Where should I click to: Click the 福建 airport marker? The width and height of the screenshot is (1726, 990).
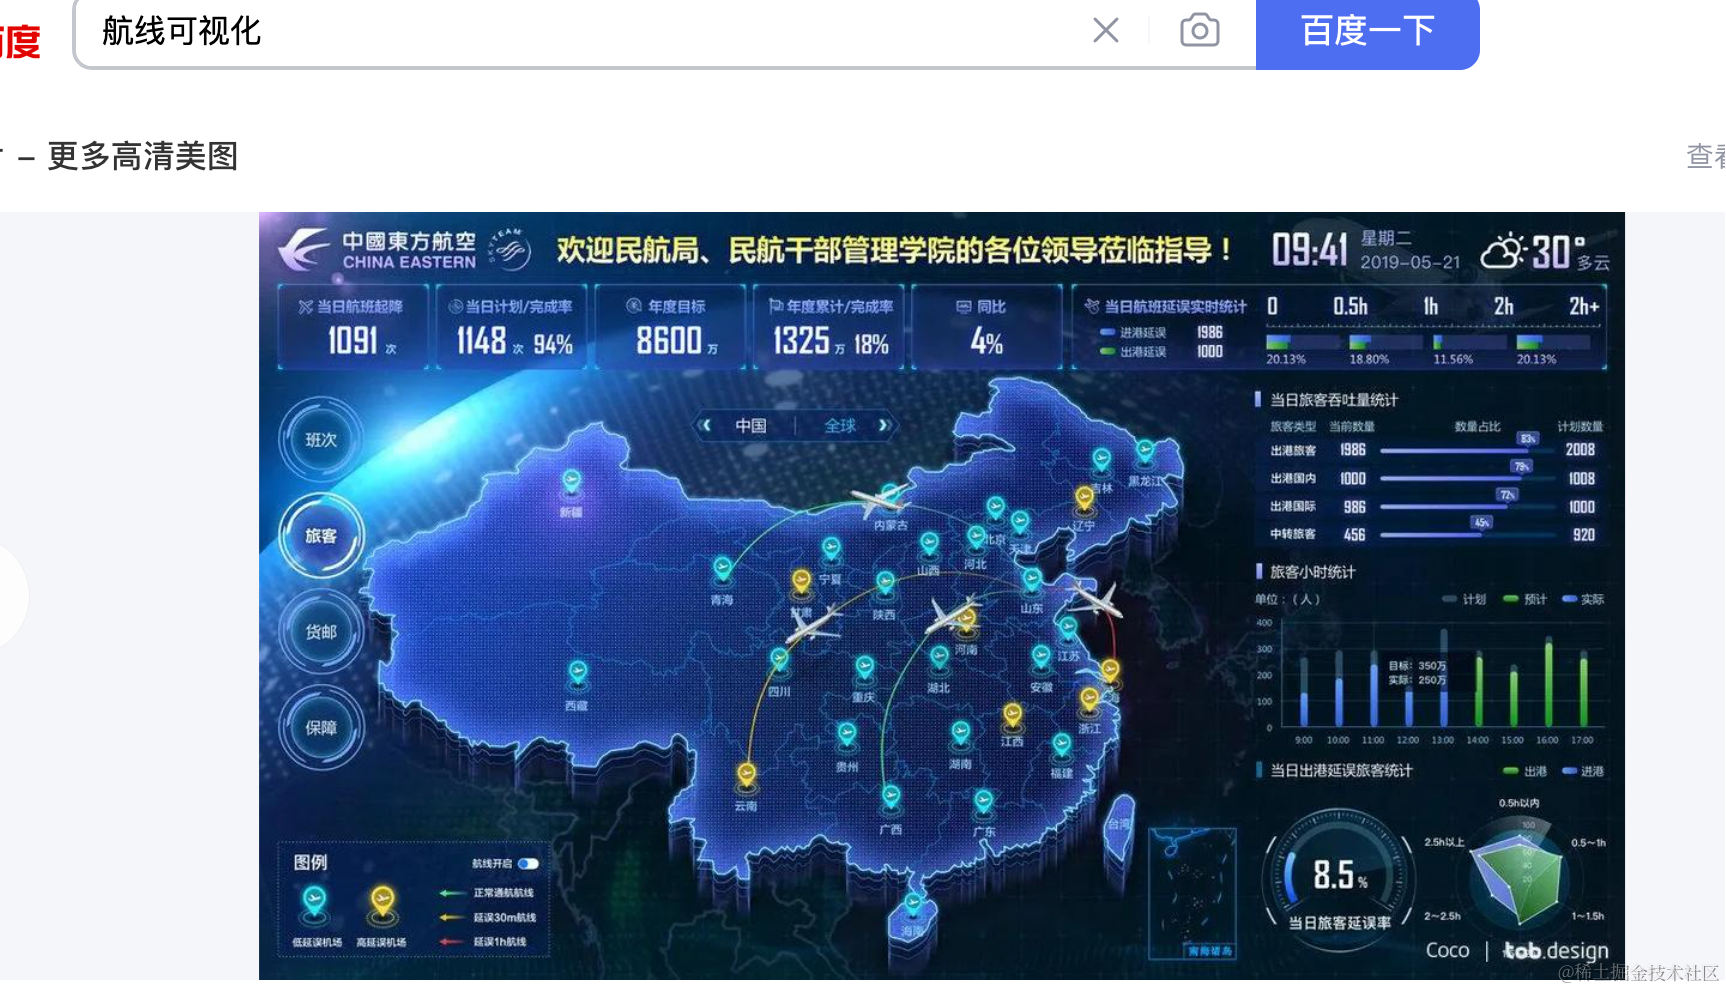coord(1061,746)
